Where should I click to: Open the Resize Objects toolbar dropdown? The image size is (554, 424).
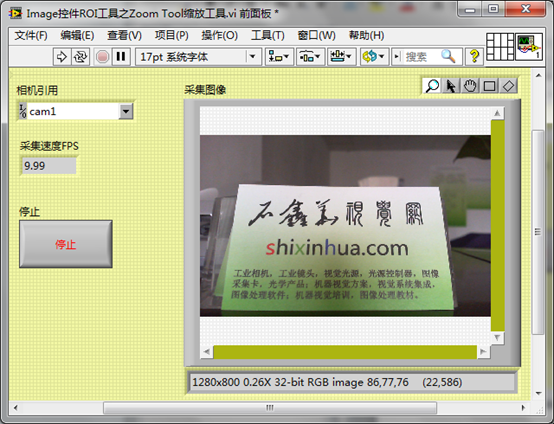pyautogui.click(x=341, y=57)
